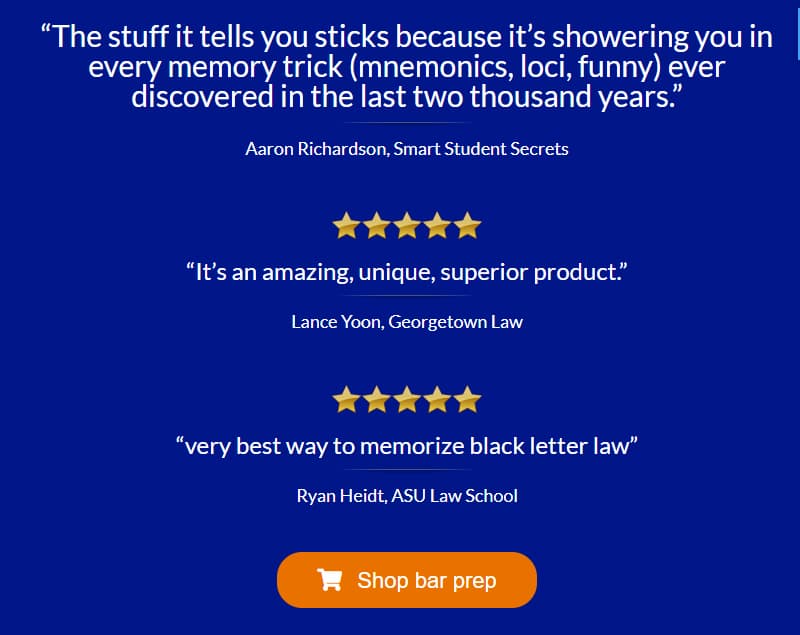
Task: Select middle star above Lance Yoon's review
Action: [407, 226]
